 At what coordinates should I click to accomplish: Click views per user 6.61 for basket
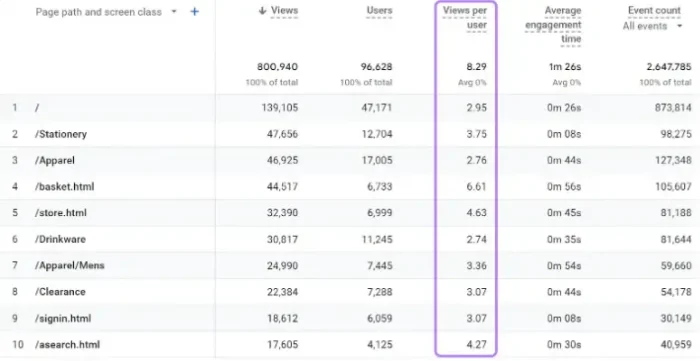(476, 187)
